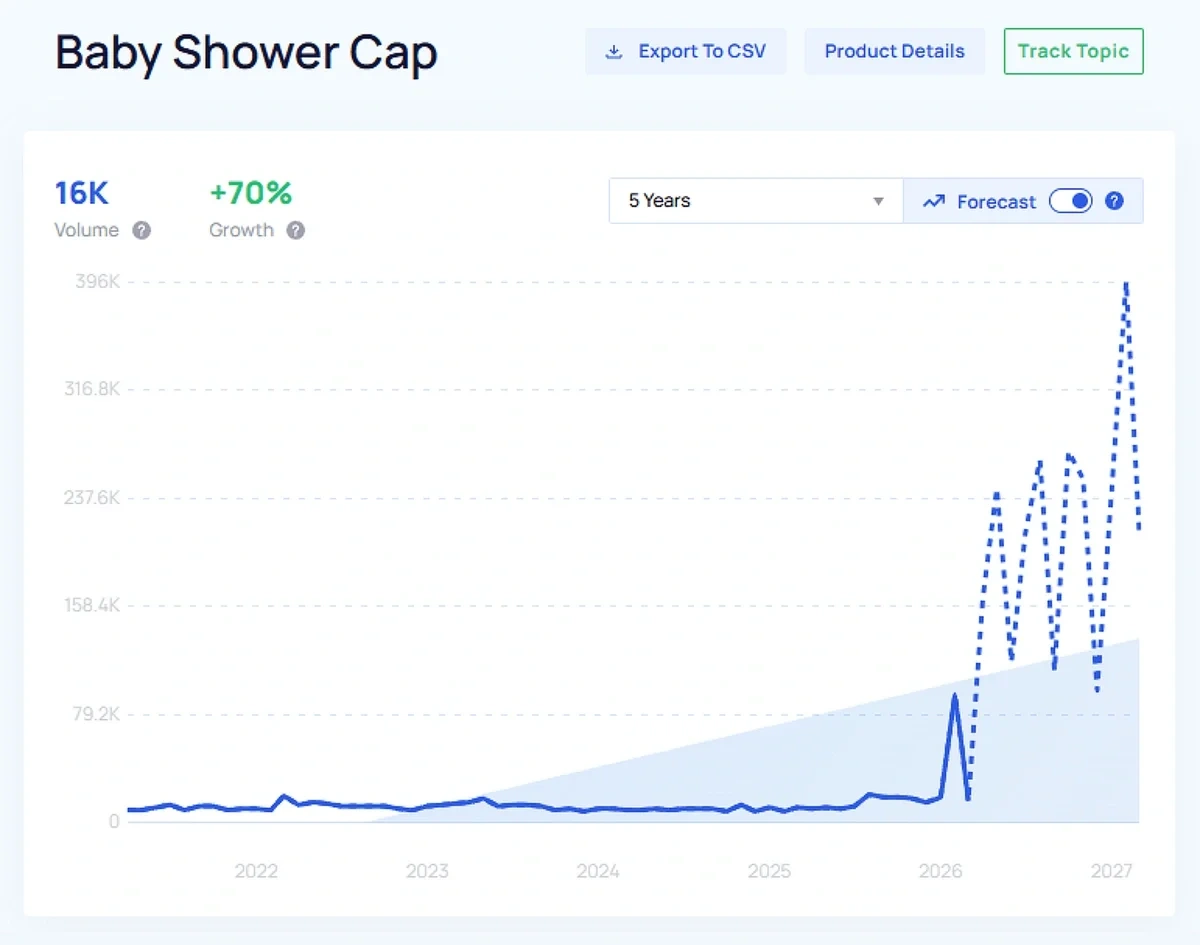Screen dimensions: 1200x945
Task: Toggle the forecast switch on the chart header
Action: [1070, 201]
